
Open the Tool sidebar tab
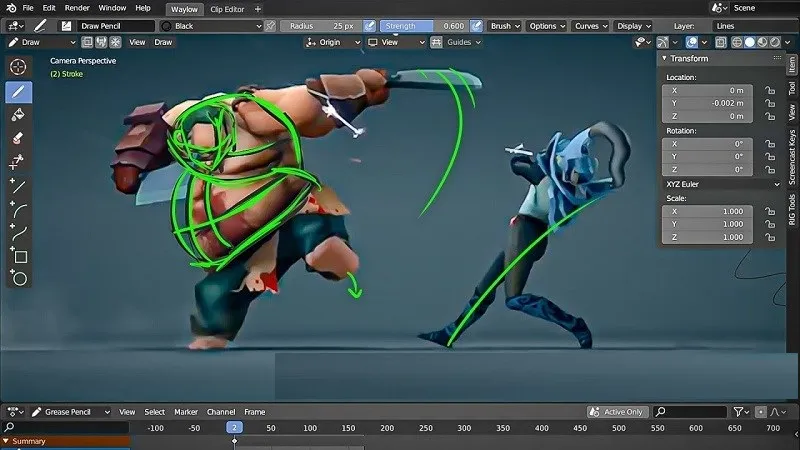(792, 88)
